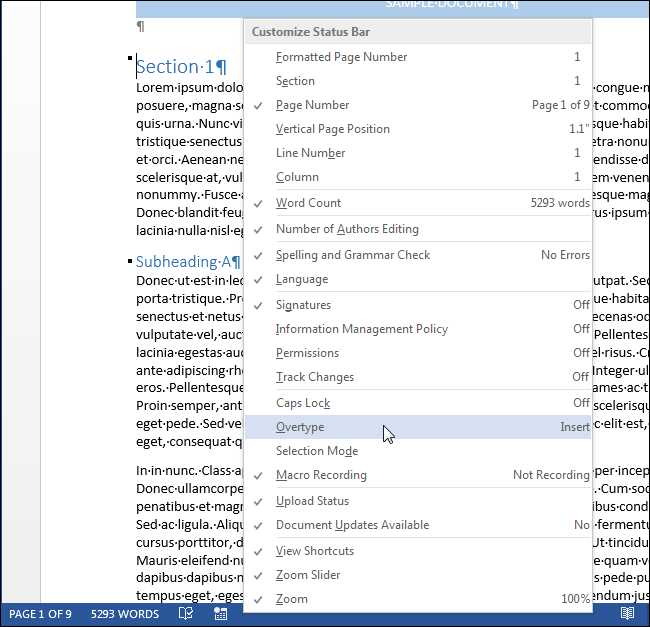The image size is (650, 627).
Task: Uncheck View Shortcuts option
Action: pyautogui.click(x=418, y=551)
